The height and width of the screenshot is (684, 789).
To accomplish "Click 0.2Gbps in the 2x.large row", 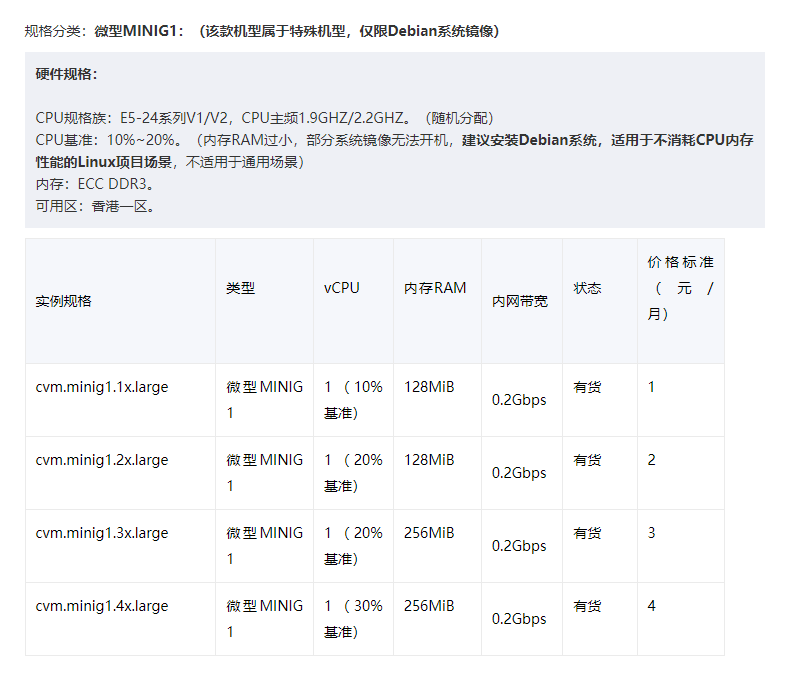I will [519, 473].
